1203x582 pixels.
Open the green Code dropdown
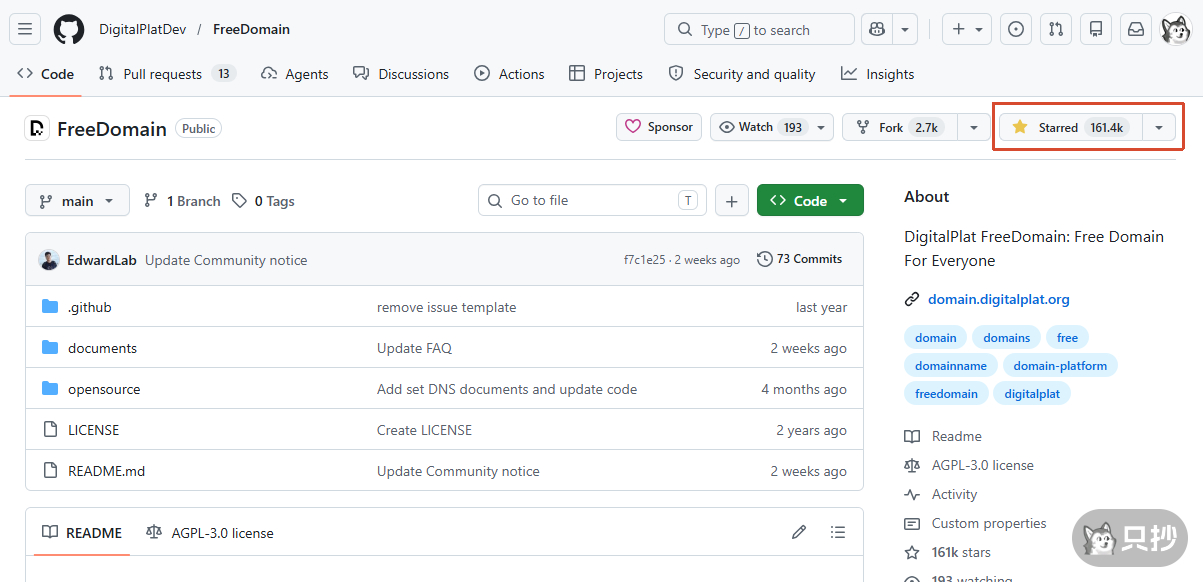pyautogui.click(x=810, y=201)
